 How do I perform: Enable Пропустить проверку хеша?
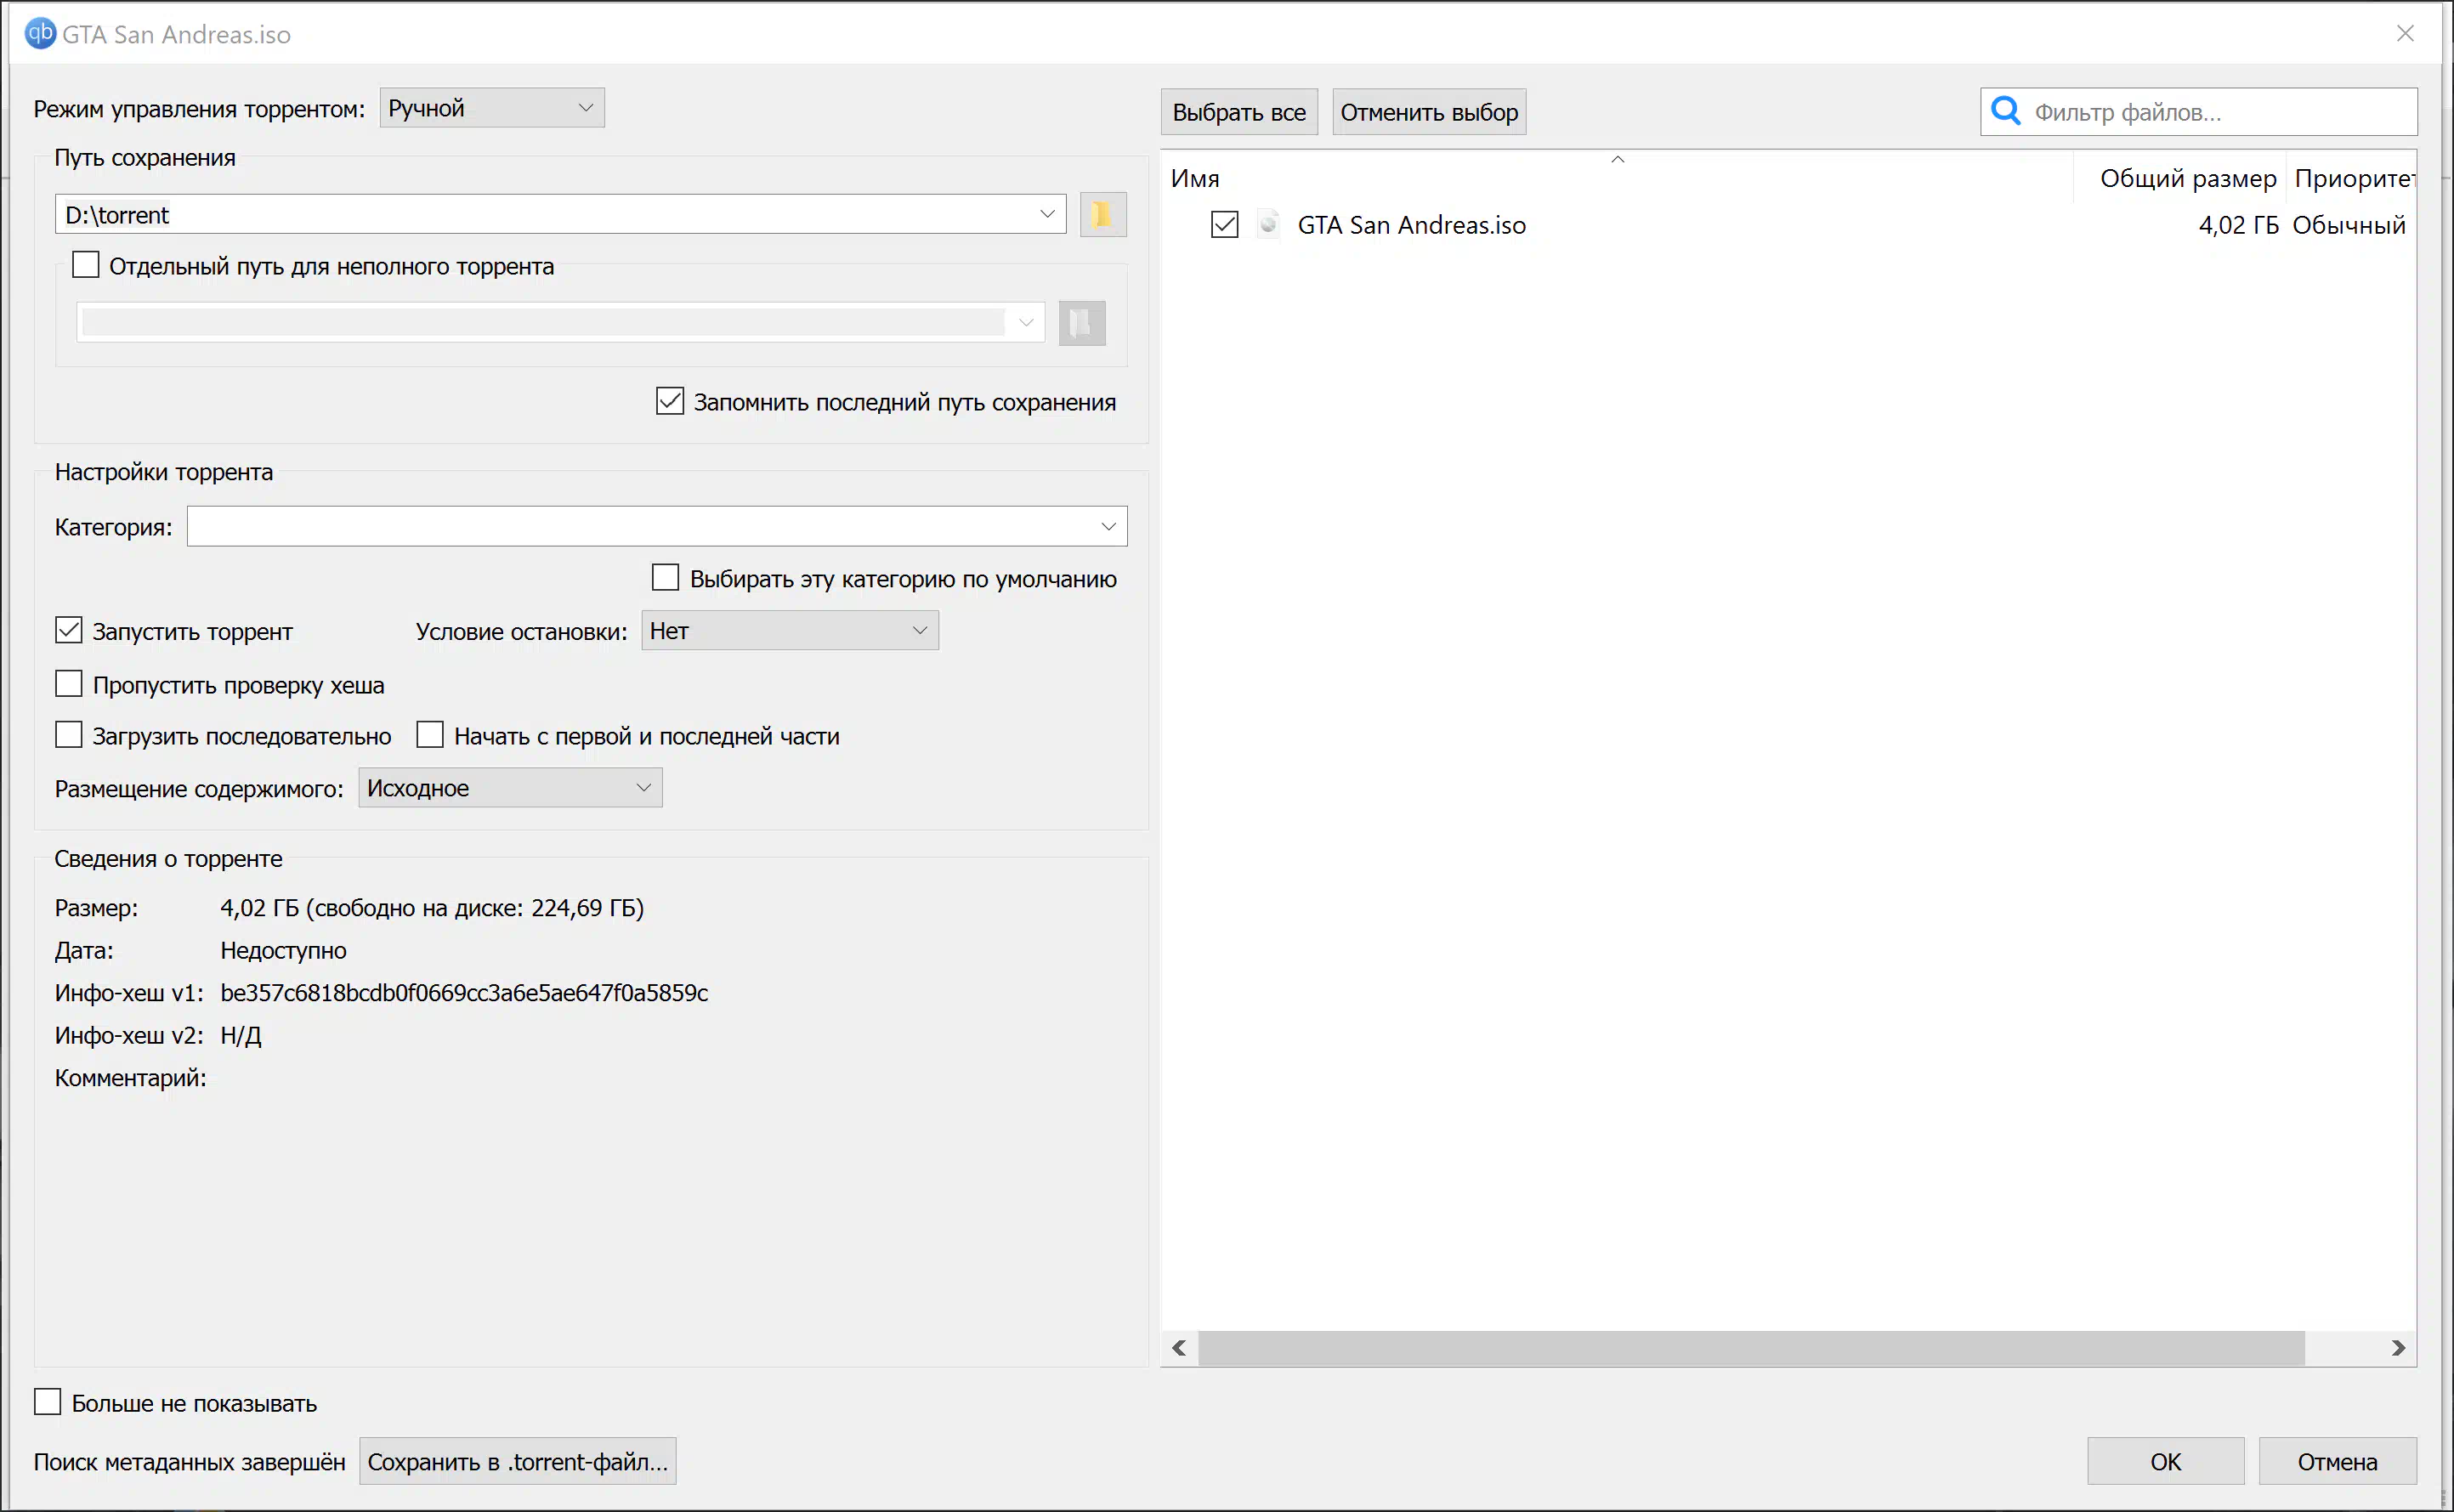68,684
